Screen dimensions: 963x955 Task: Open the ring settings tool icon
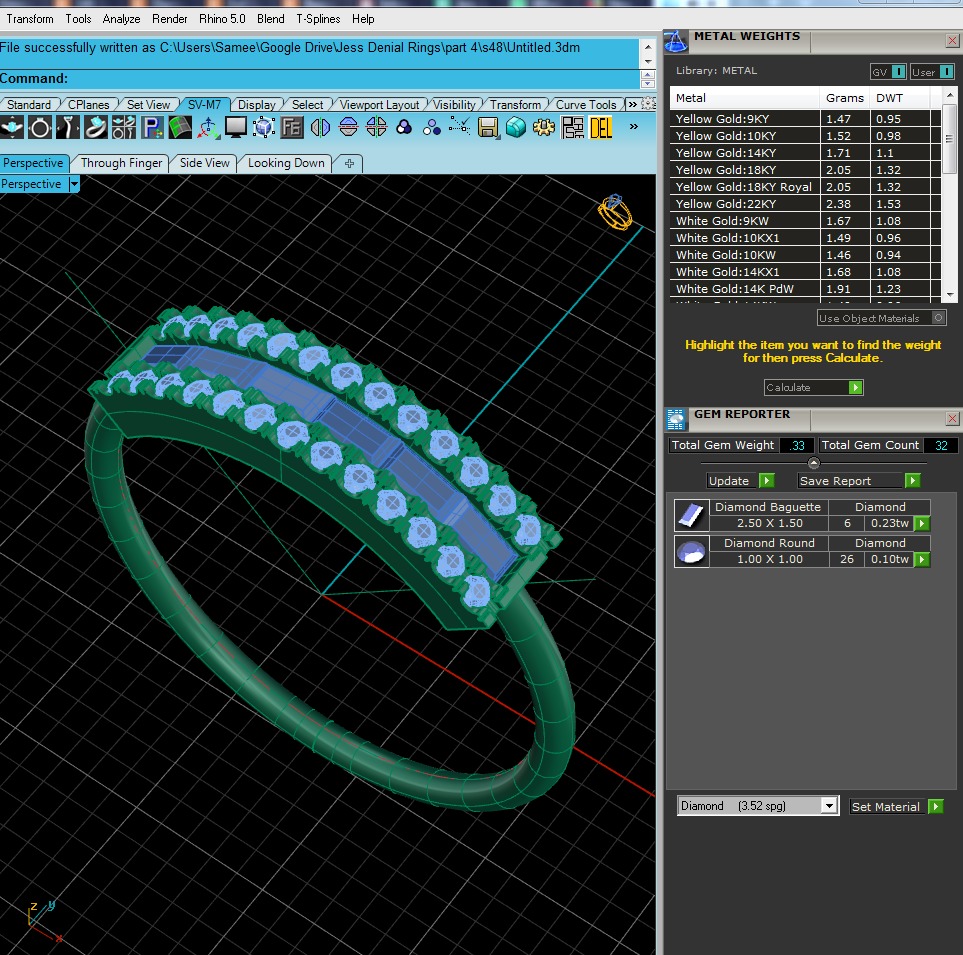[40, 127]
